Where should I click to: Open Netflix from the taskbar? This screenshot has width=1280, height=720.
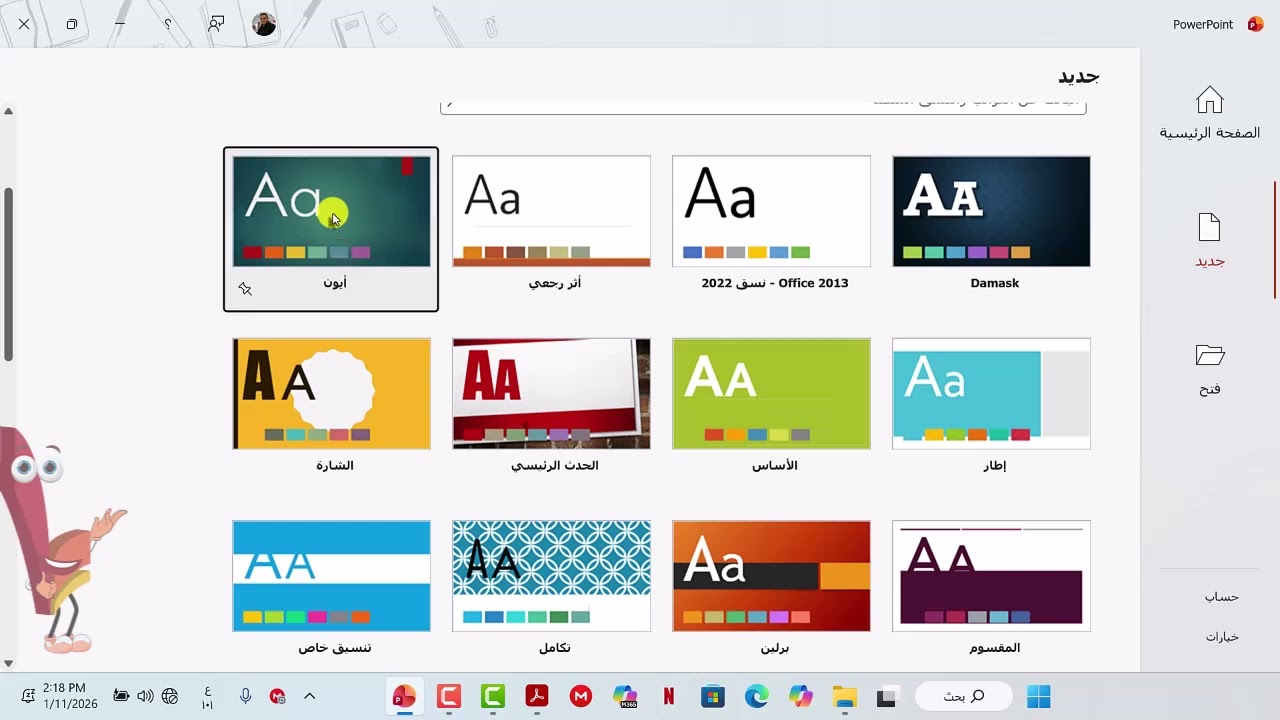pyautogui.click(x=669, y=697)
